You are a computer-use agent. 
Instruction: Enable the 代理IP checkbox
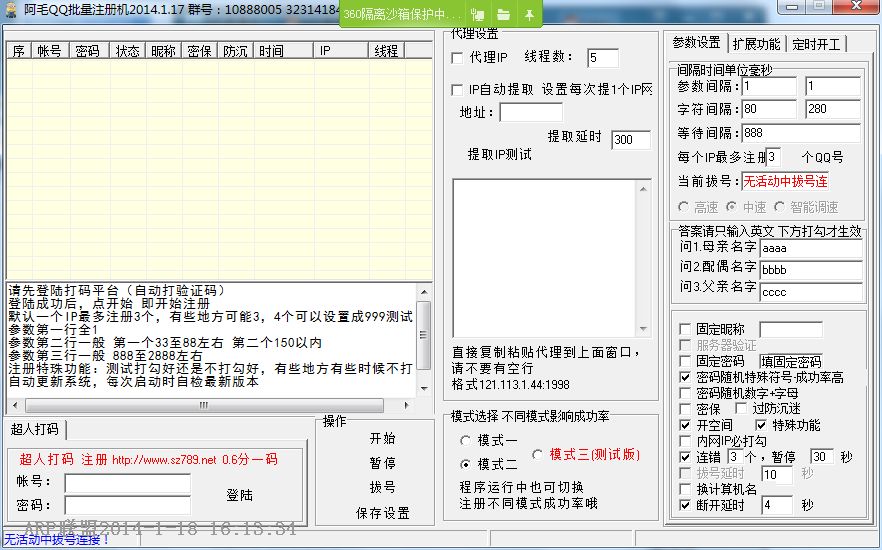[457, 58]
